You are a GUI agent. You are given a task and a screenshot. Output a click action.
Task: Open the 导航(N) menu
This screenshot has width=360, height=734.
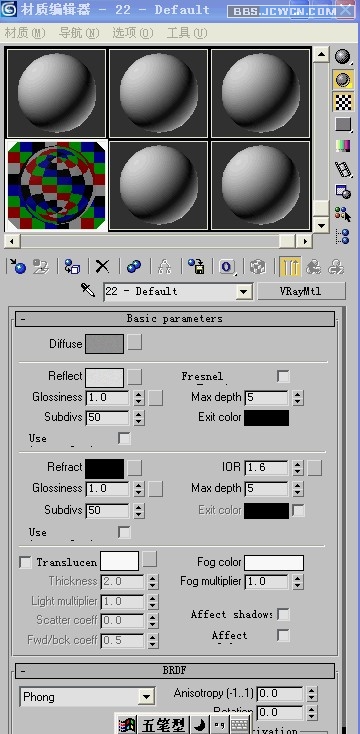(x=79, y=32)
